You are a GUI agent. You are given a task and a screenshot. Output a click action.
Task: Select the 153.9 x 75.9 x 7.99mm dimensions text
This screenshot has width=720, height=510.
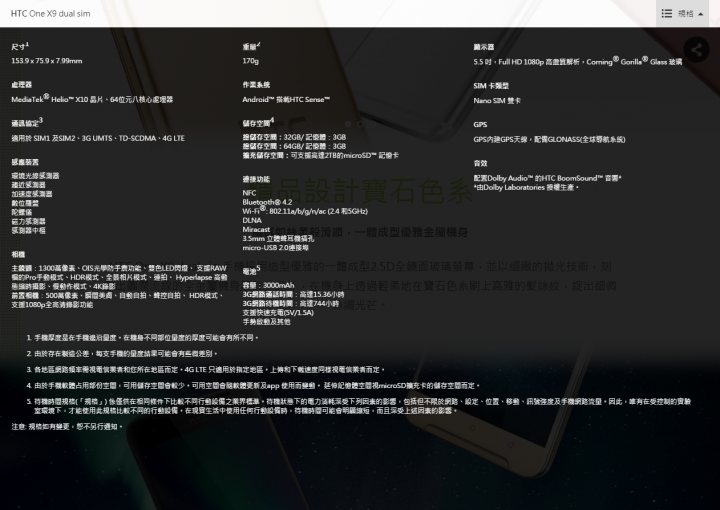(47, 61)
